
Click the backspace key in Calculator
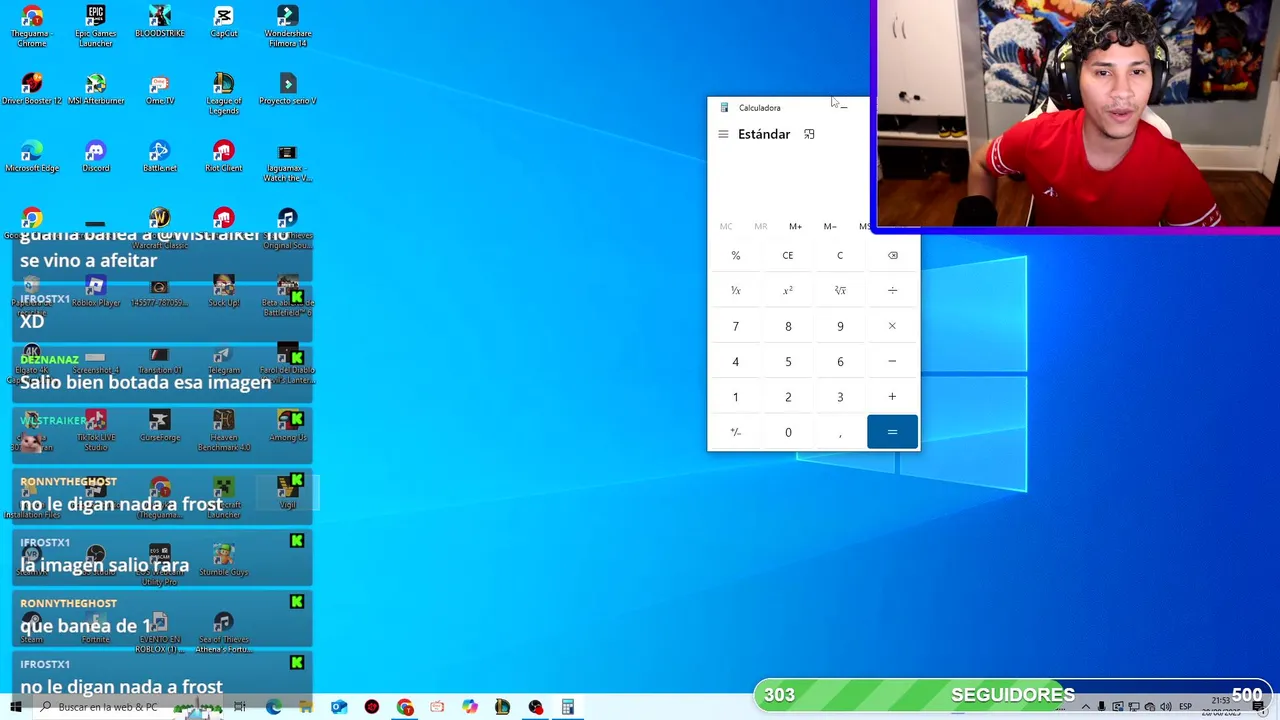point(892,255)
